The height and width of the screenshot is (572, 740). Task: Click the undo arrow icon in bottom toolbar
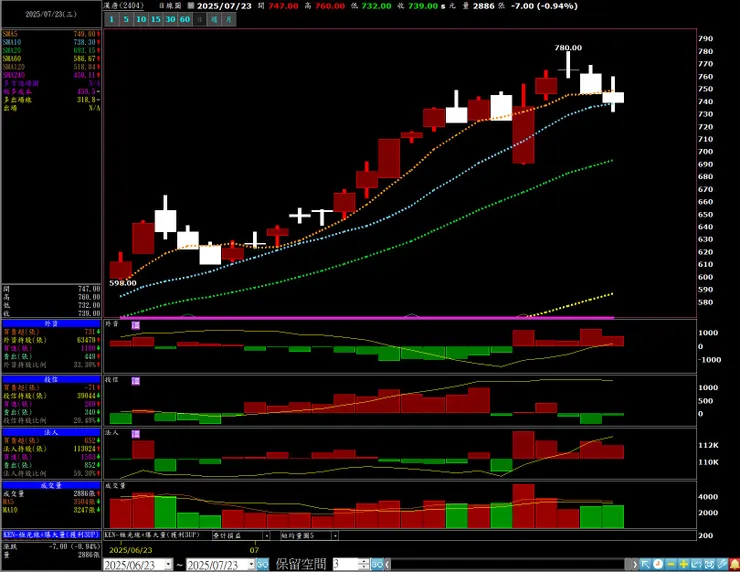click(696, 564)
